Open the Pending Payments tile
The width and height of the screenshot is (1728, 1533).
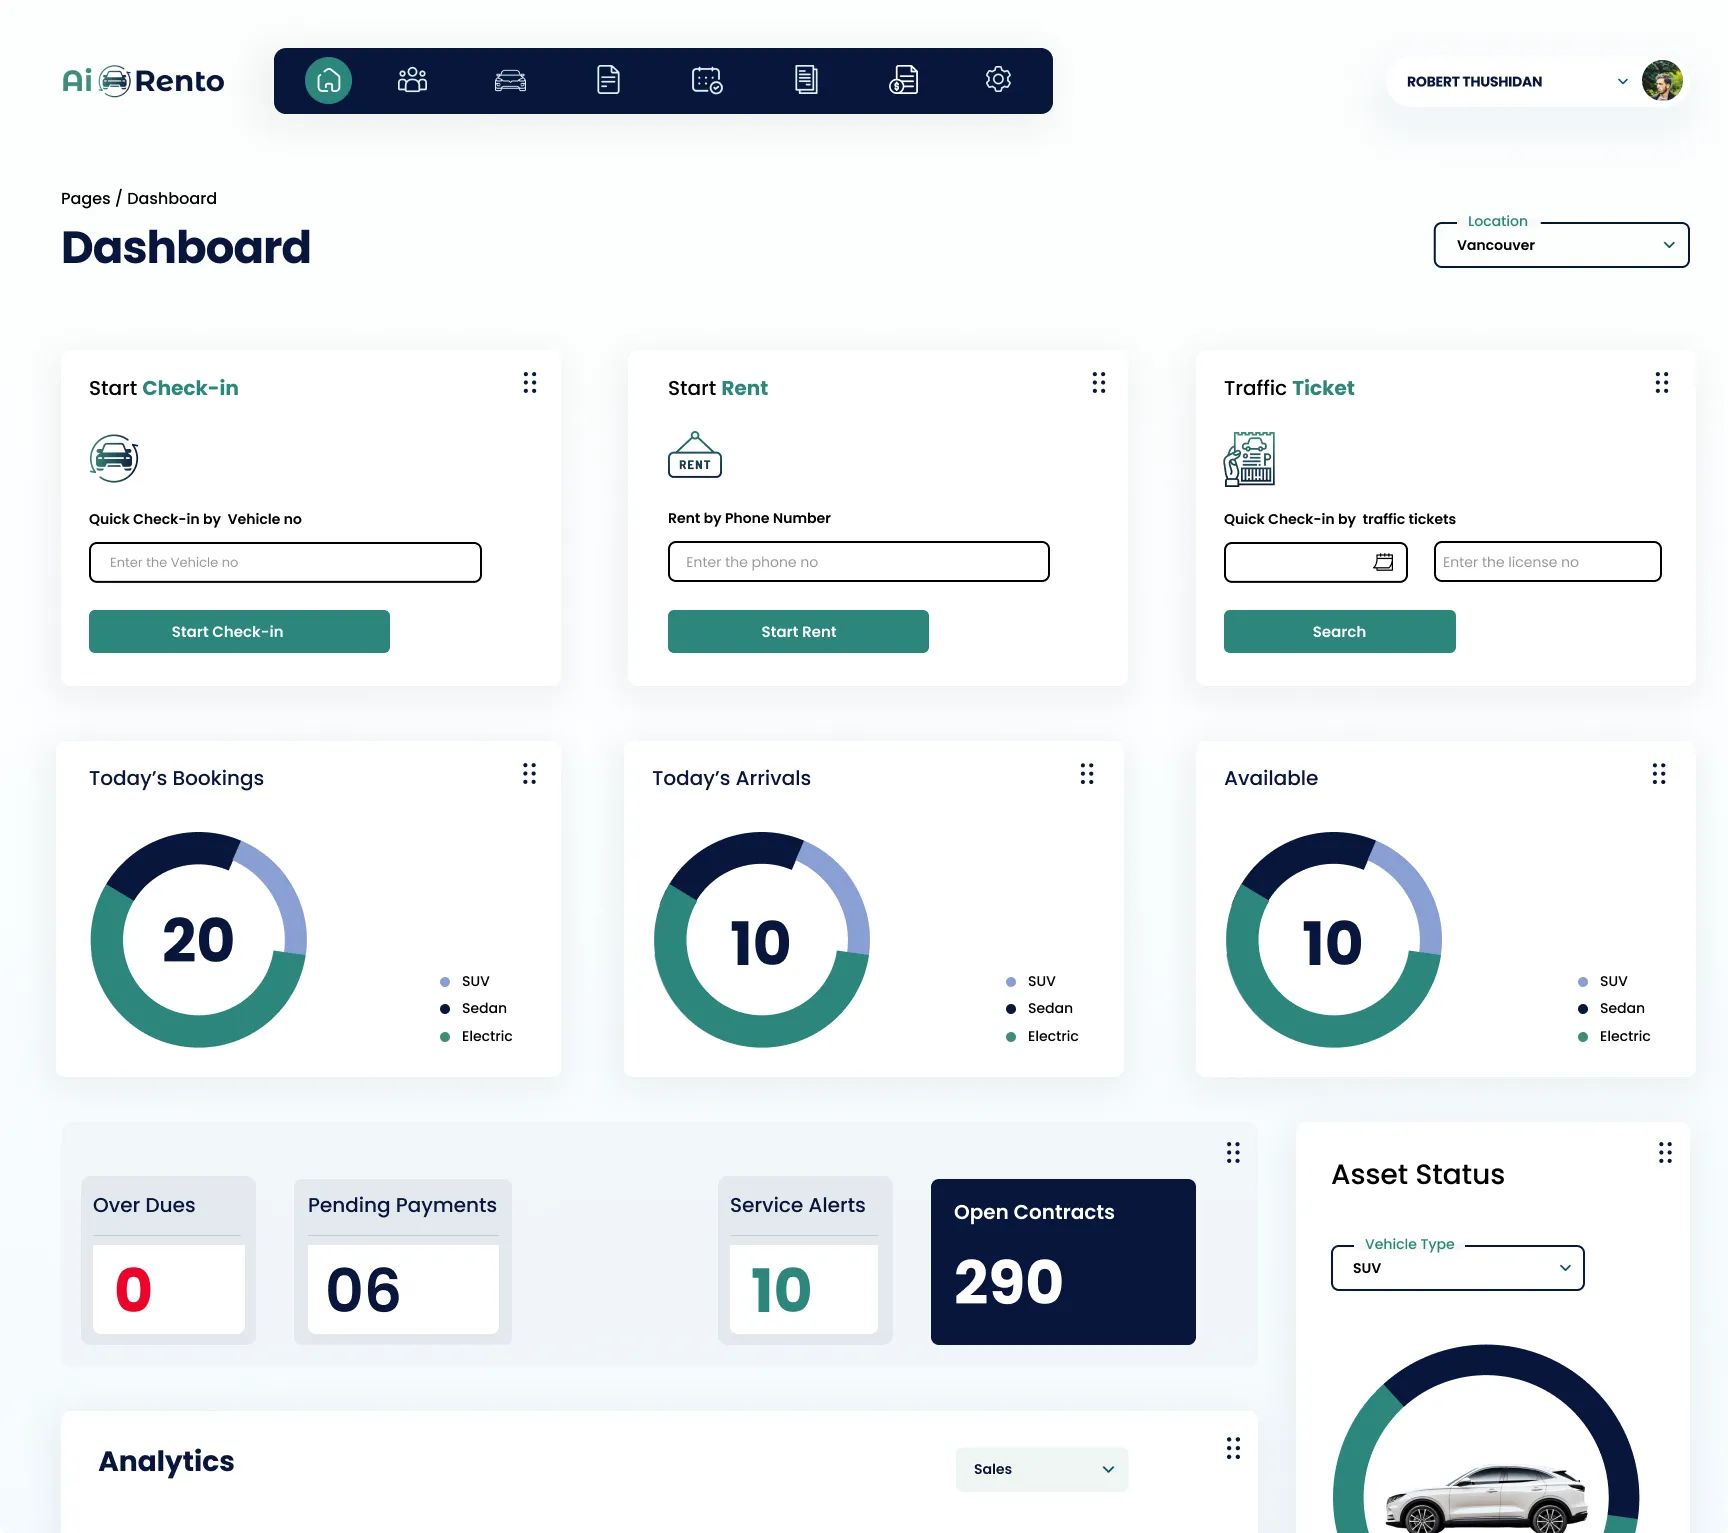click(403, 1261)
